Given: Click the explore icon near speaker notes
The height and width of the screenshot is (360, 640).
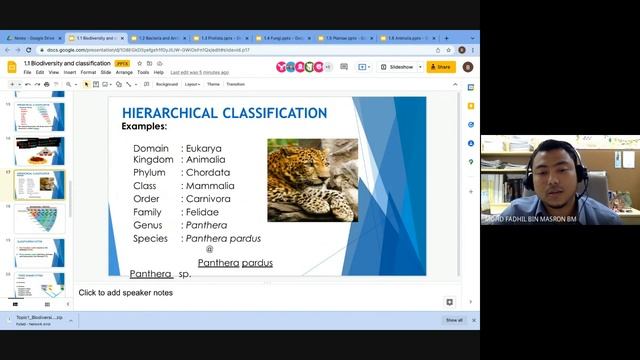Looking at the screenshot, I should point(449,302).
